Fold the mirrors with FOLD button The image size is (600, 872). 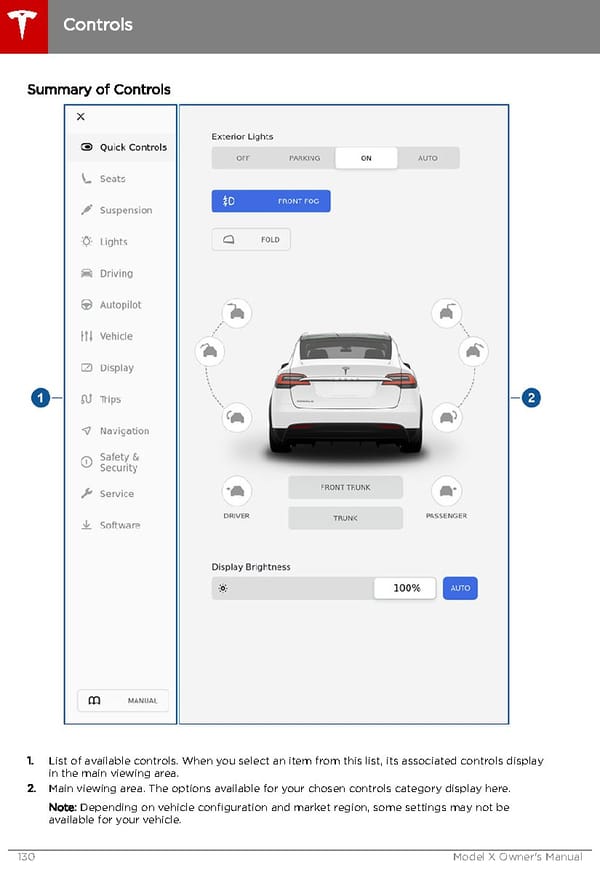pyautogui.click(x=251, y=240)
